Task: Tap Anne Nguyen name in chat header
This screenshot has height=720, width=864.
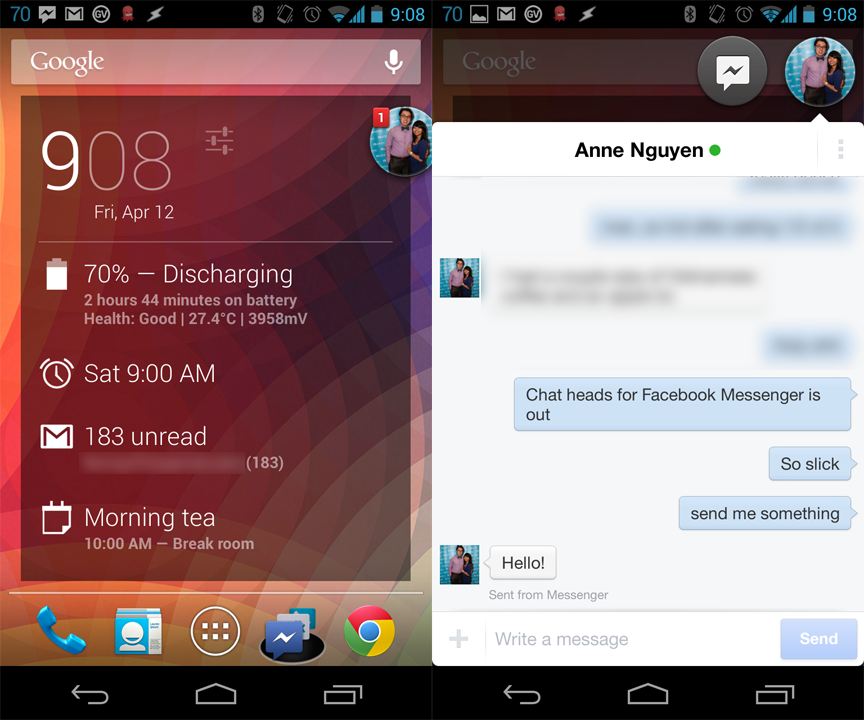Action: click(x=638, y=151)
